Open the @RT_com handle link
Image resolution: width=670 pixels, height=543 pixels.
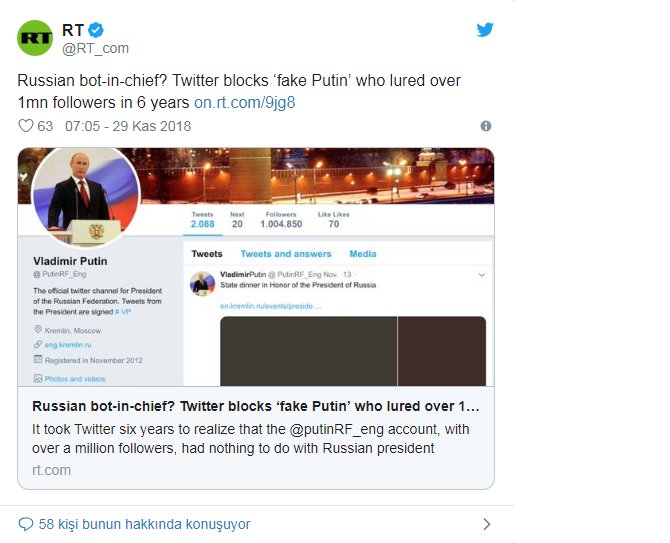pyautogui.click(x=95, y=48)
